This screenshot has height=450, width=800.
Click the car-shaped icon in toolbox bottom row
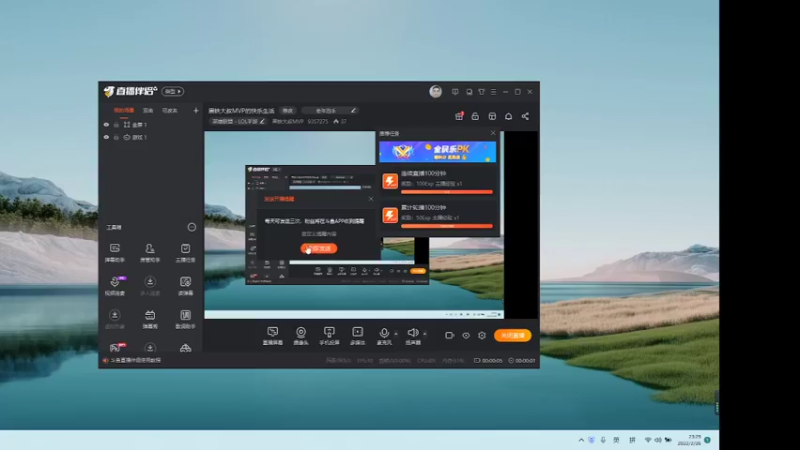[185, 348]
